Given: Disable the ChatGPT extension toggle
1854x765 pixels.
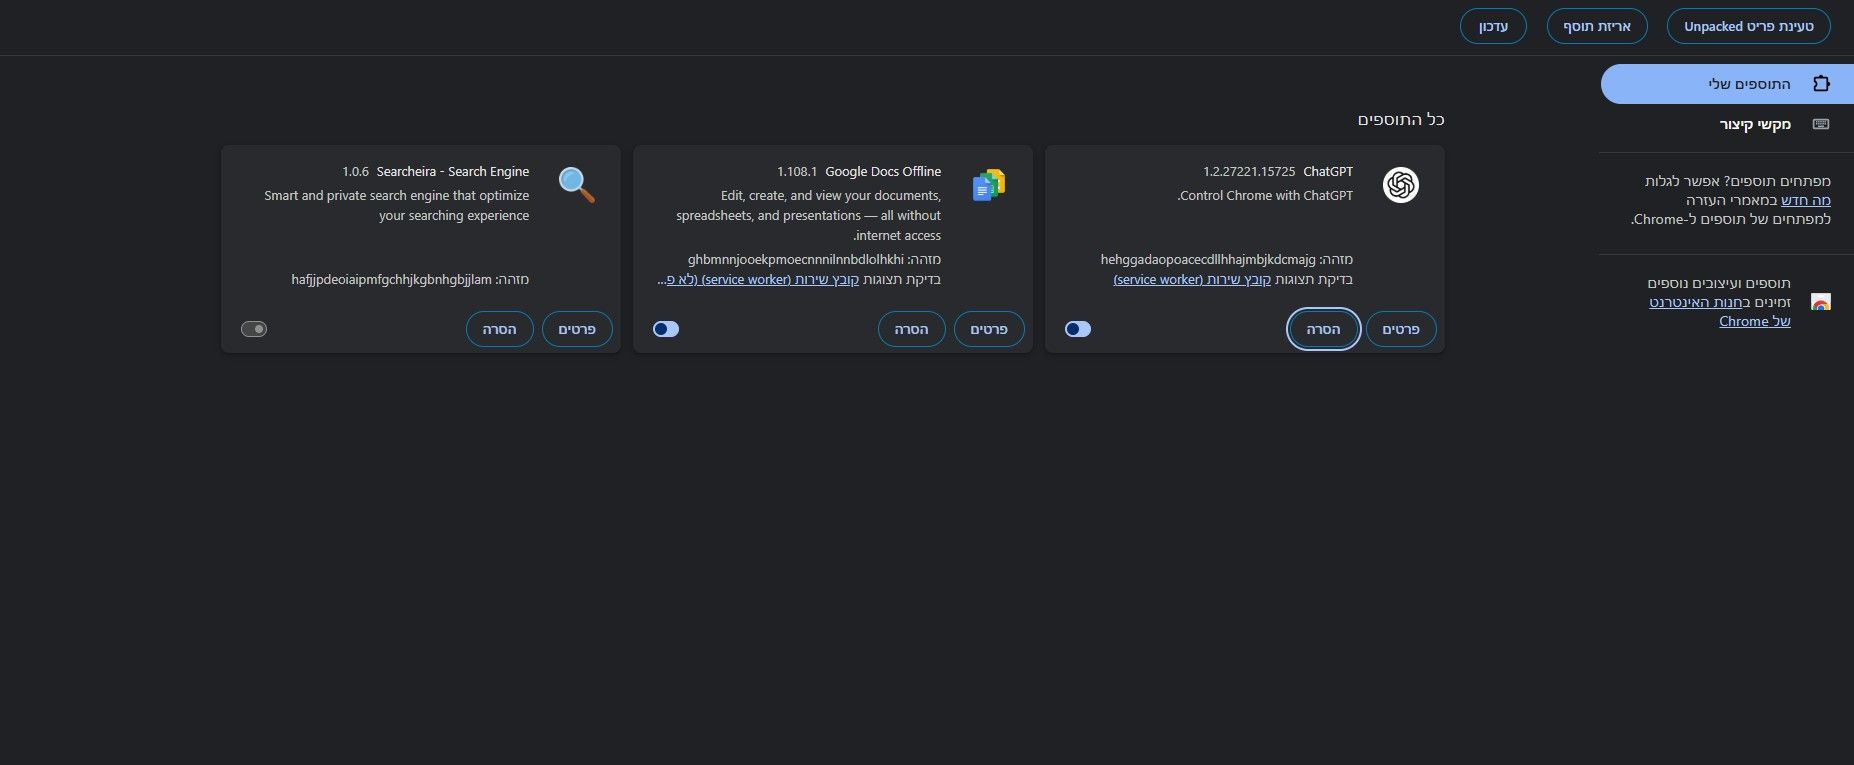Looking at the screenshot, I should [1078, 329].
